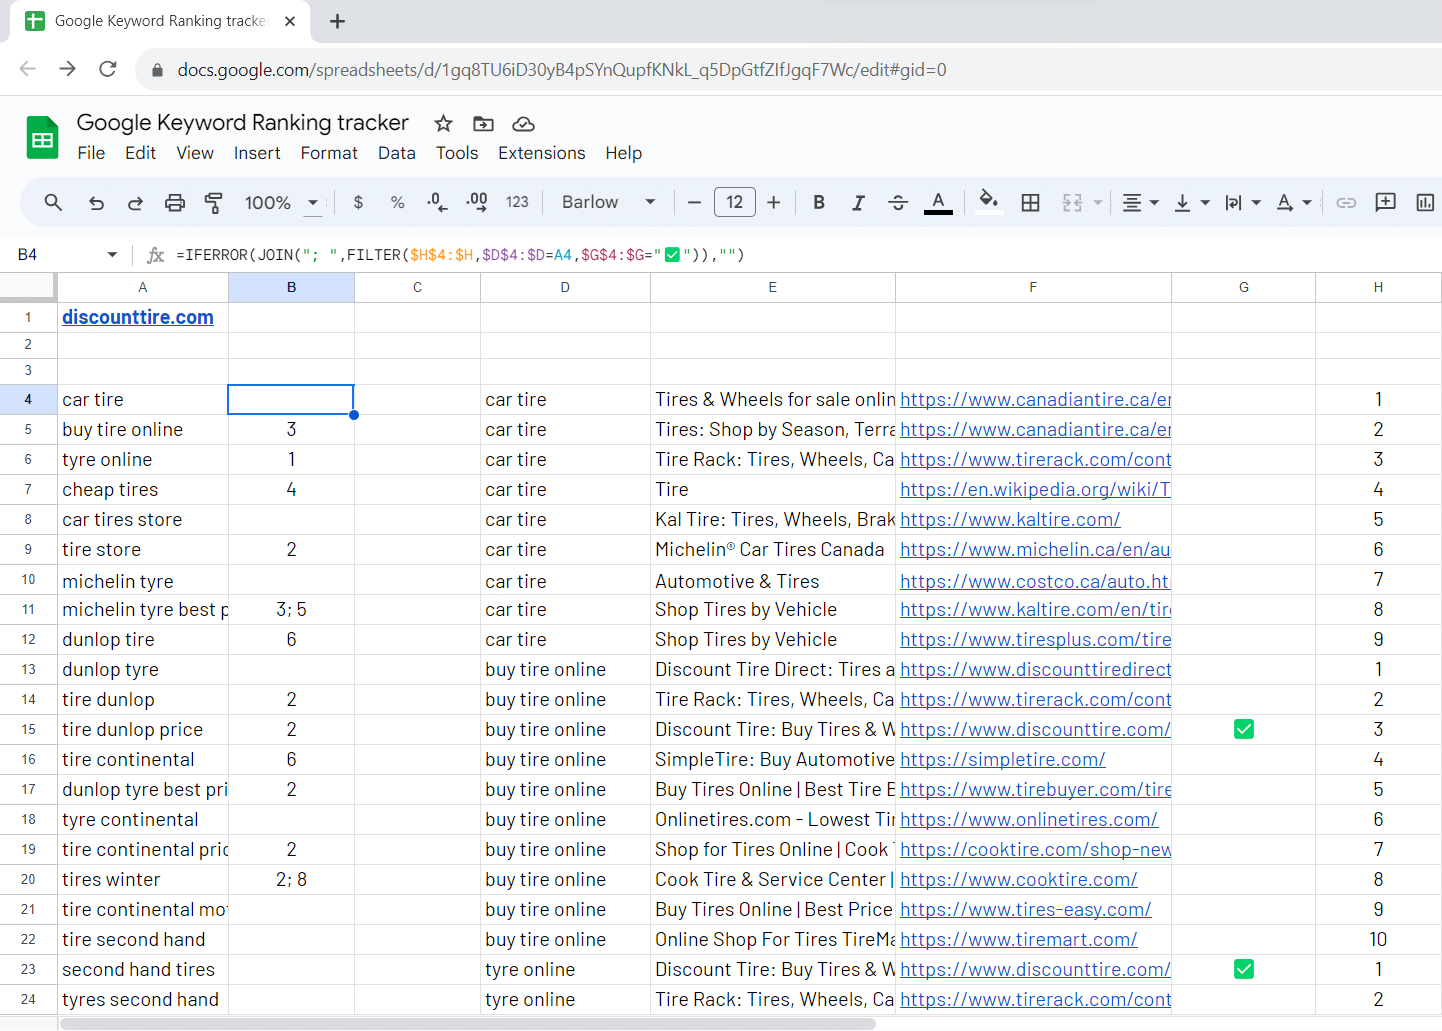
Task: Click the print icon in toolbar
Action: point(175,203)
